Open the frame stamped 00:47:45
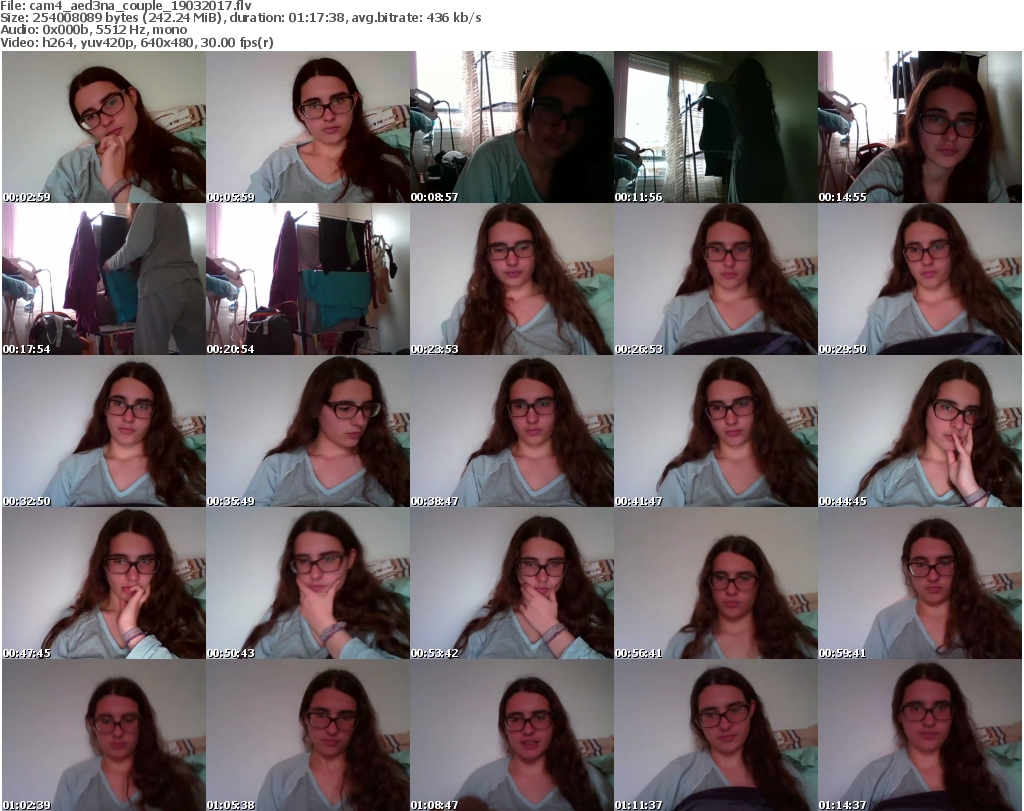The image size is (1024, 811). click(104, 583)
